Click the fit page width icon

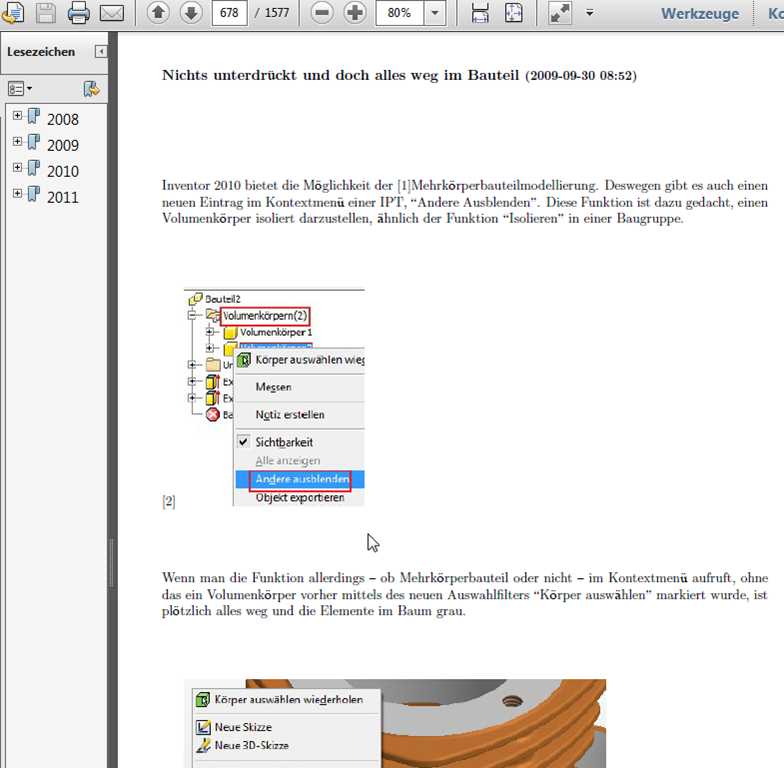tap(480, 13)
